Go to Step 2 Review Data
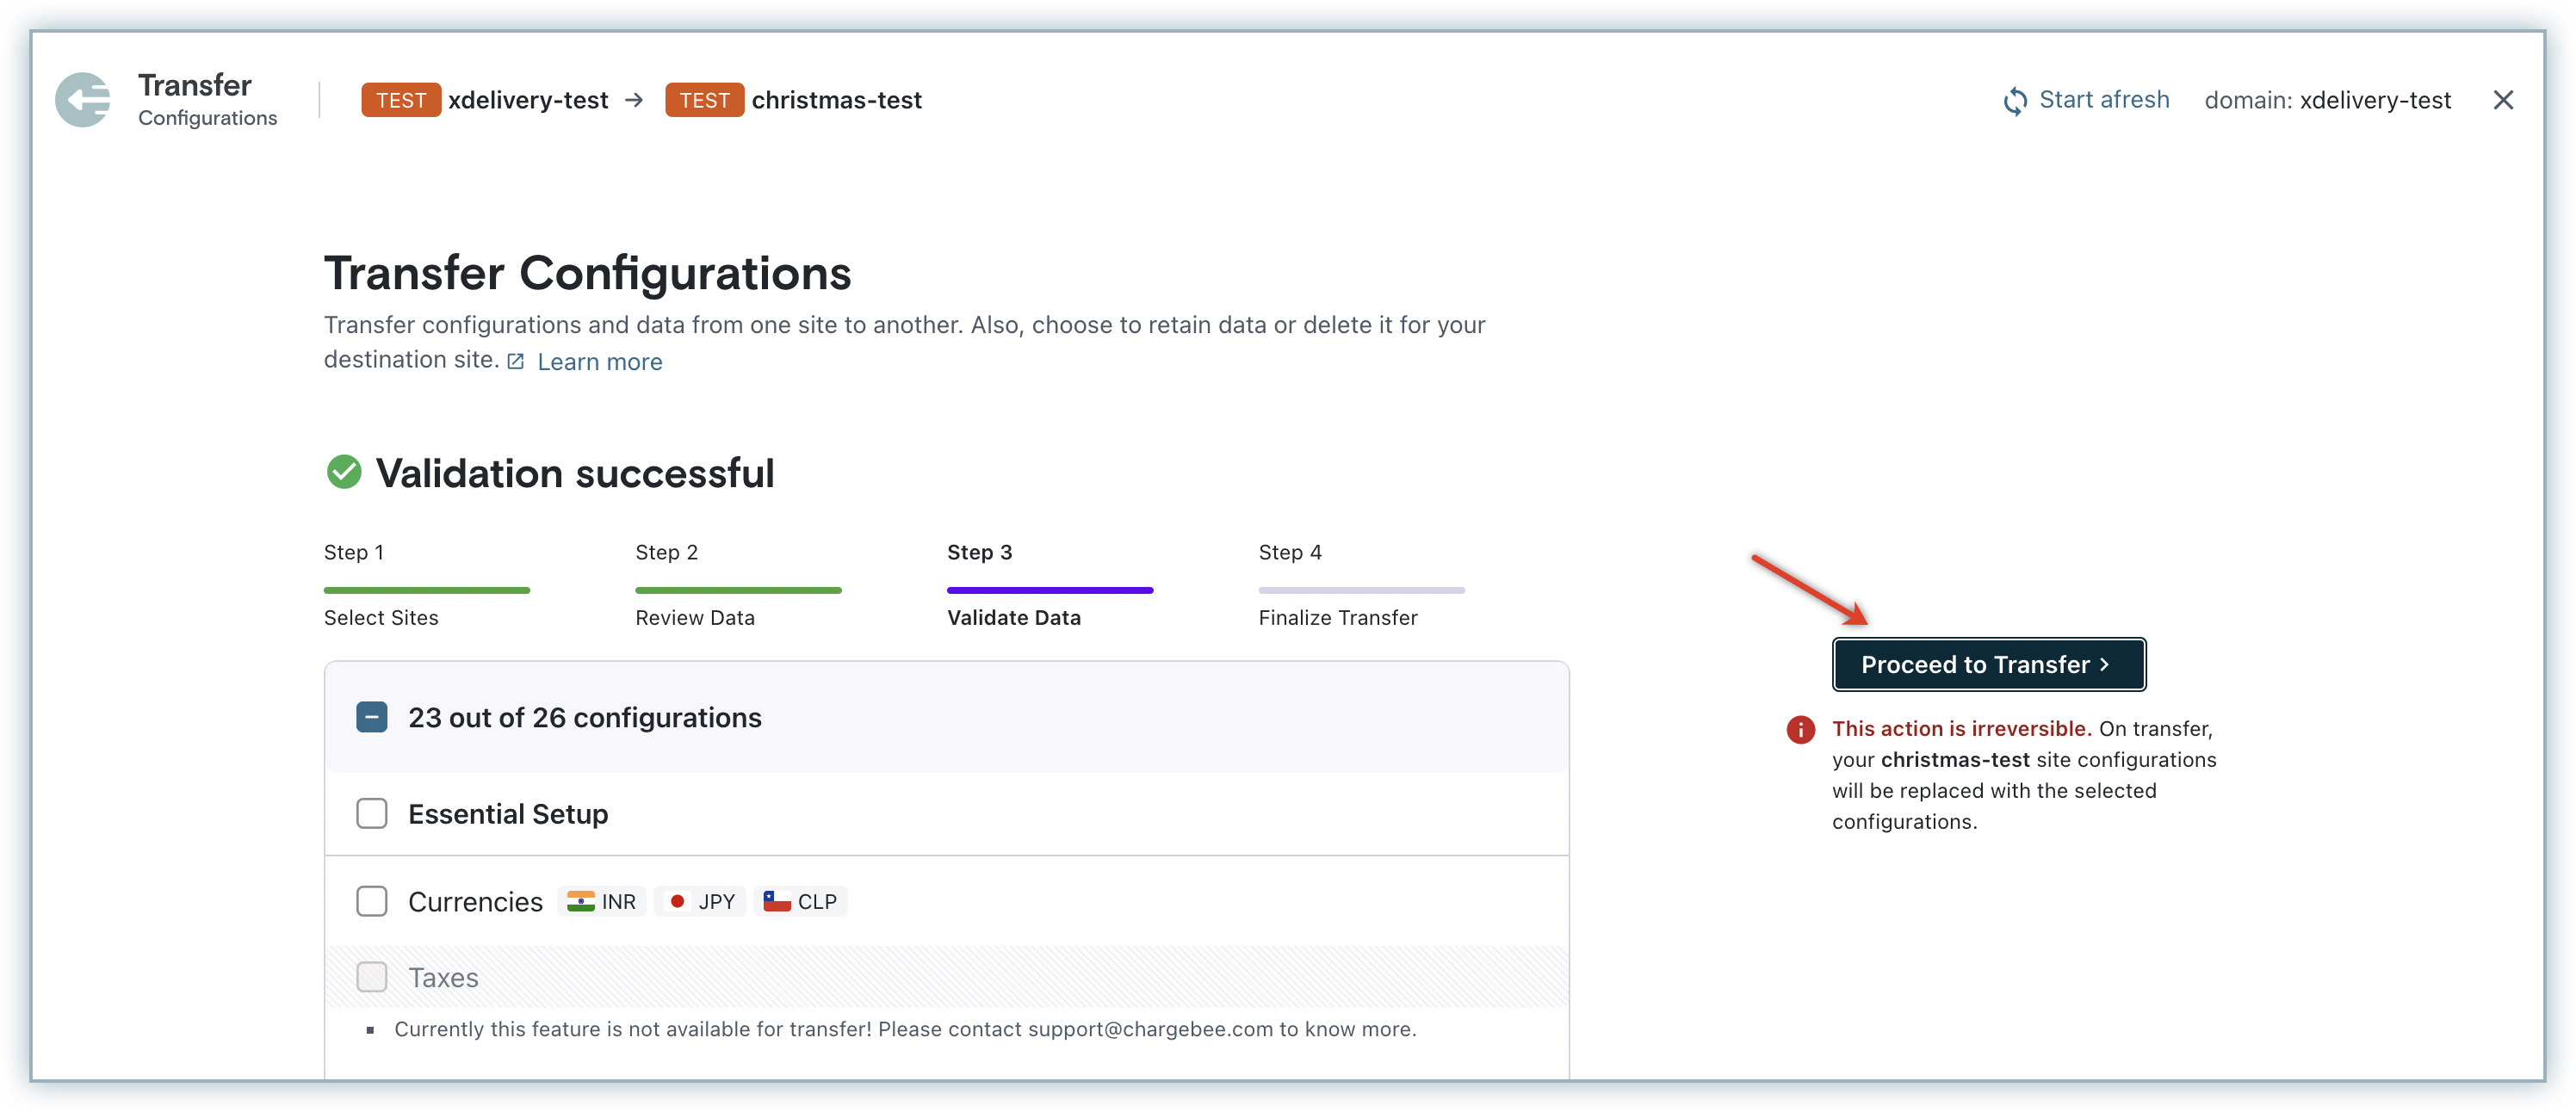 [x=694, y=617]
